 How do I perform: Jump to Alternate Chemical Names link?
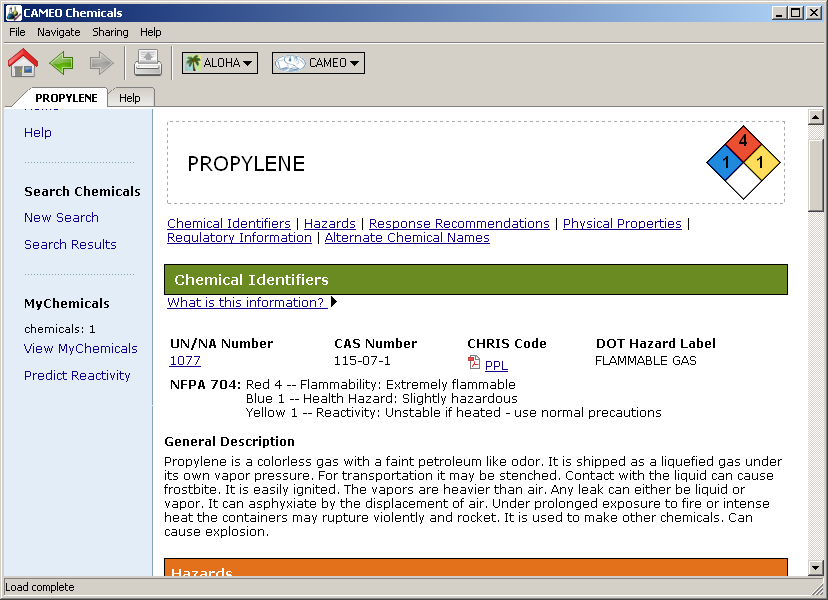click(x=407, y=238)
